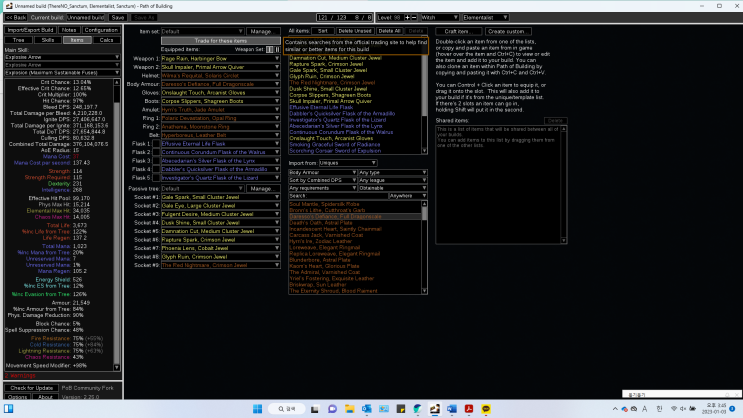Click the 2 Warnings text
This screenshot has height=418, width=743.
point(20,376)
